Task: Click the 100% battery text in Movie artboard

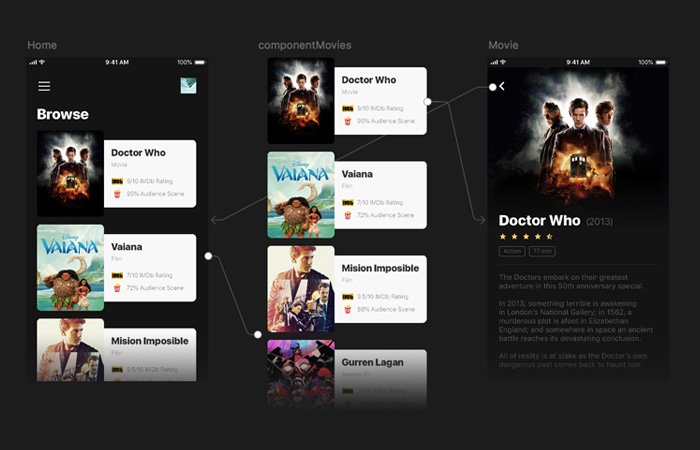Action: (646, 62)
